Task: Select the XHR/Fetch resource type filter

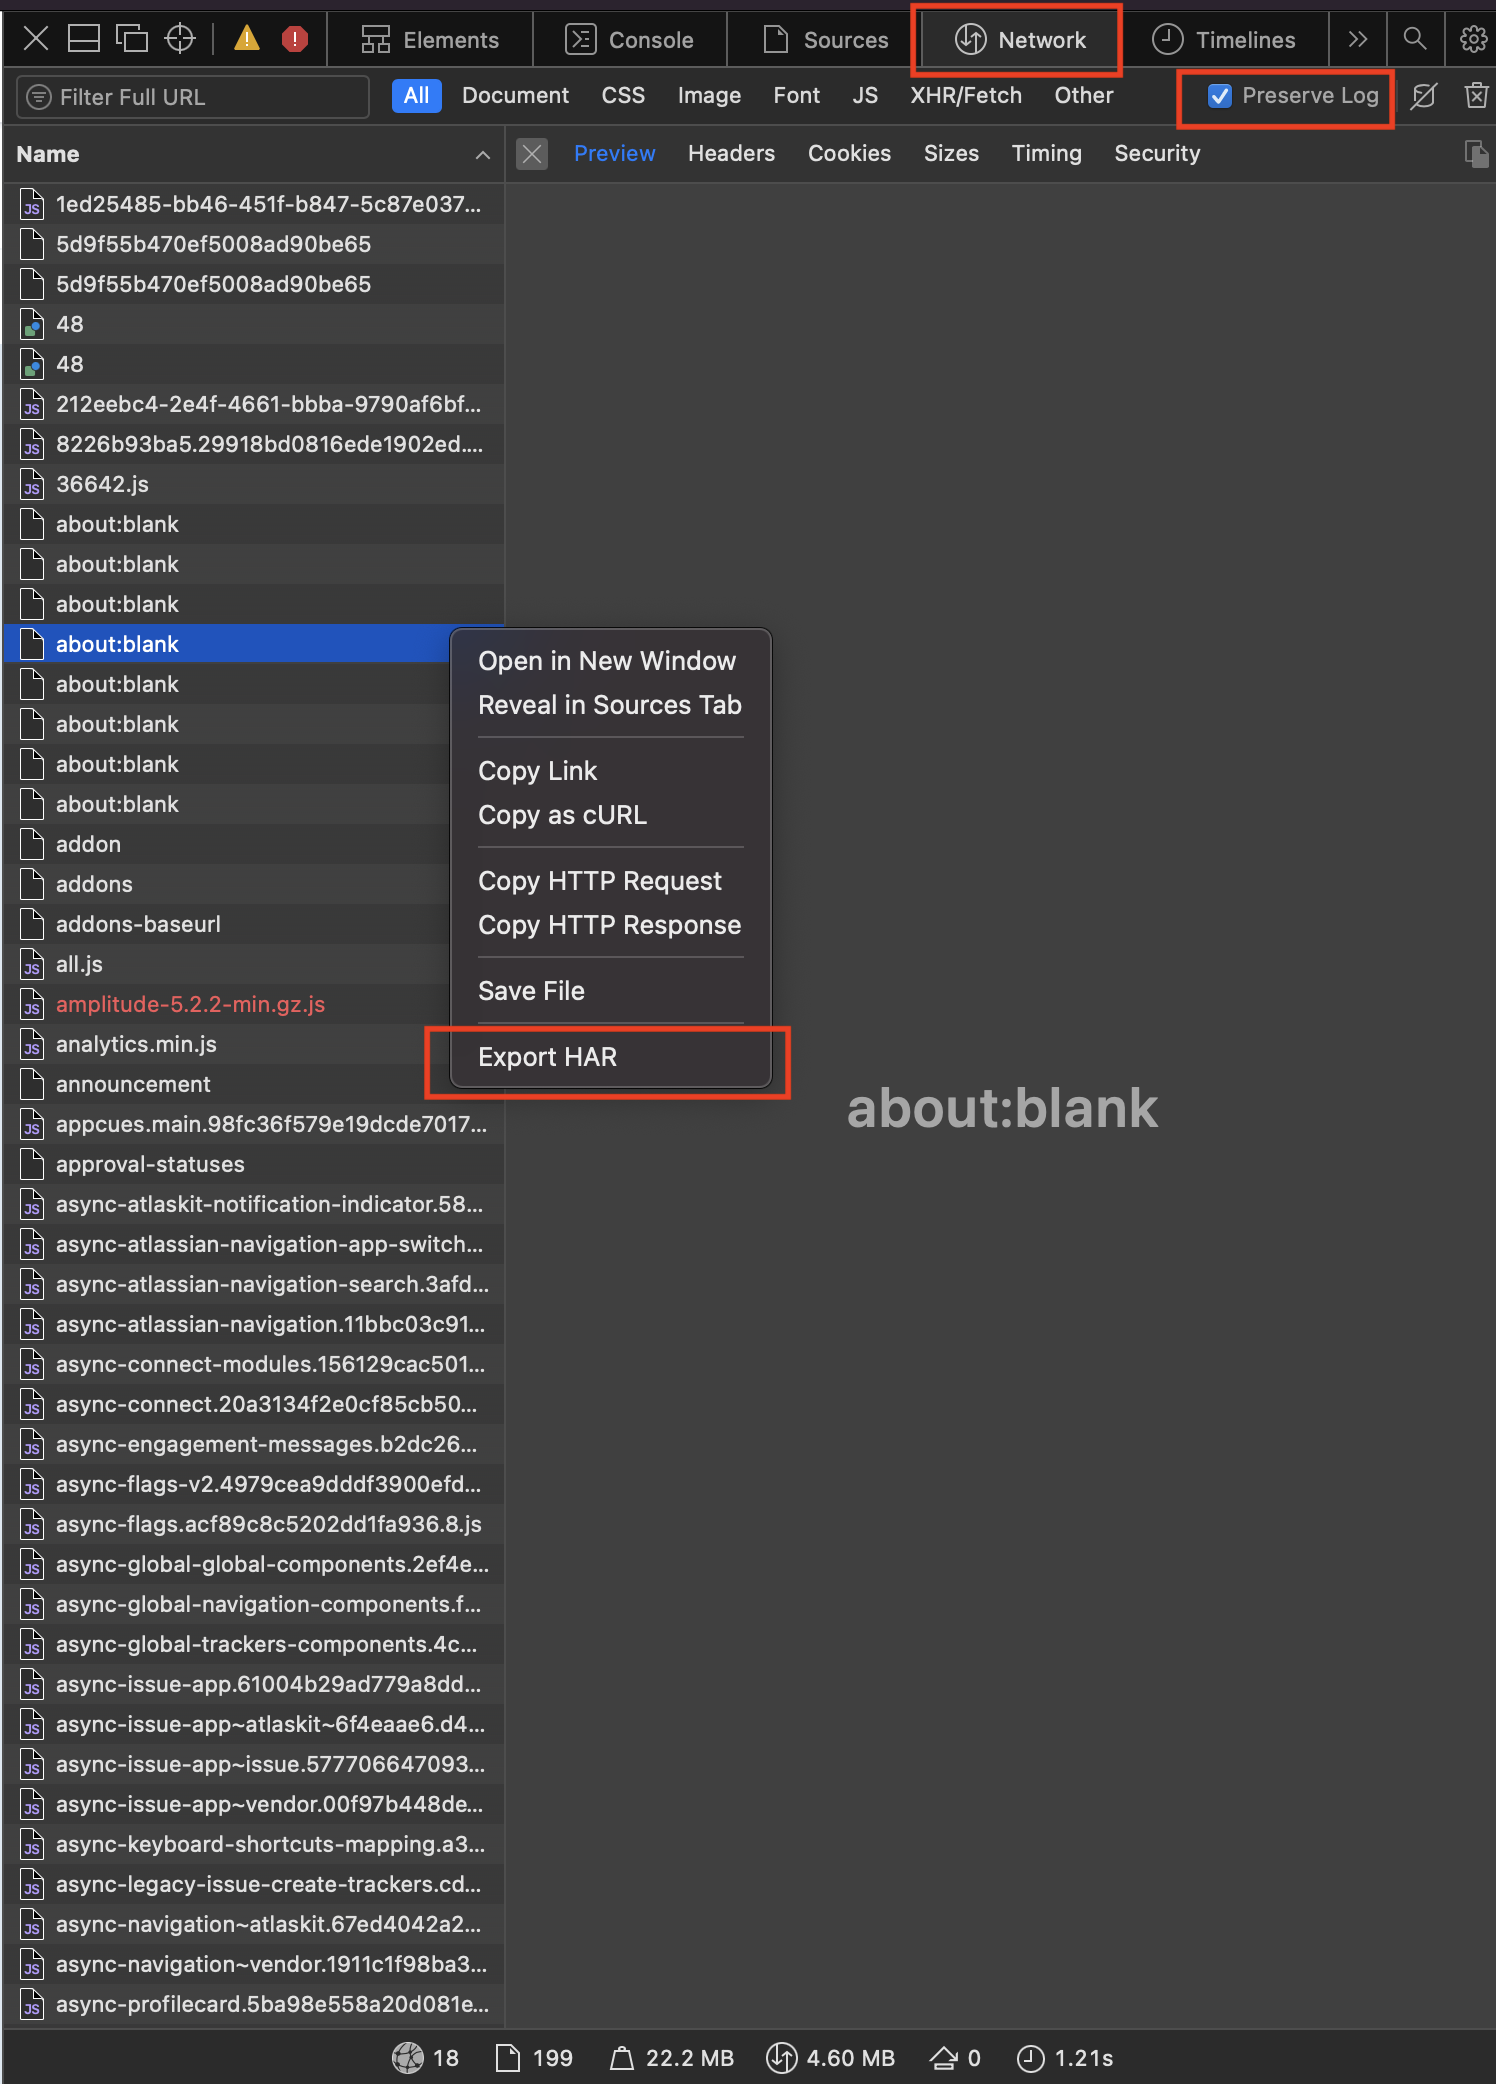Action: [965, 96]
